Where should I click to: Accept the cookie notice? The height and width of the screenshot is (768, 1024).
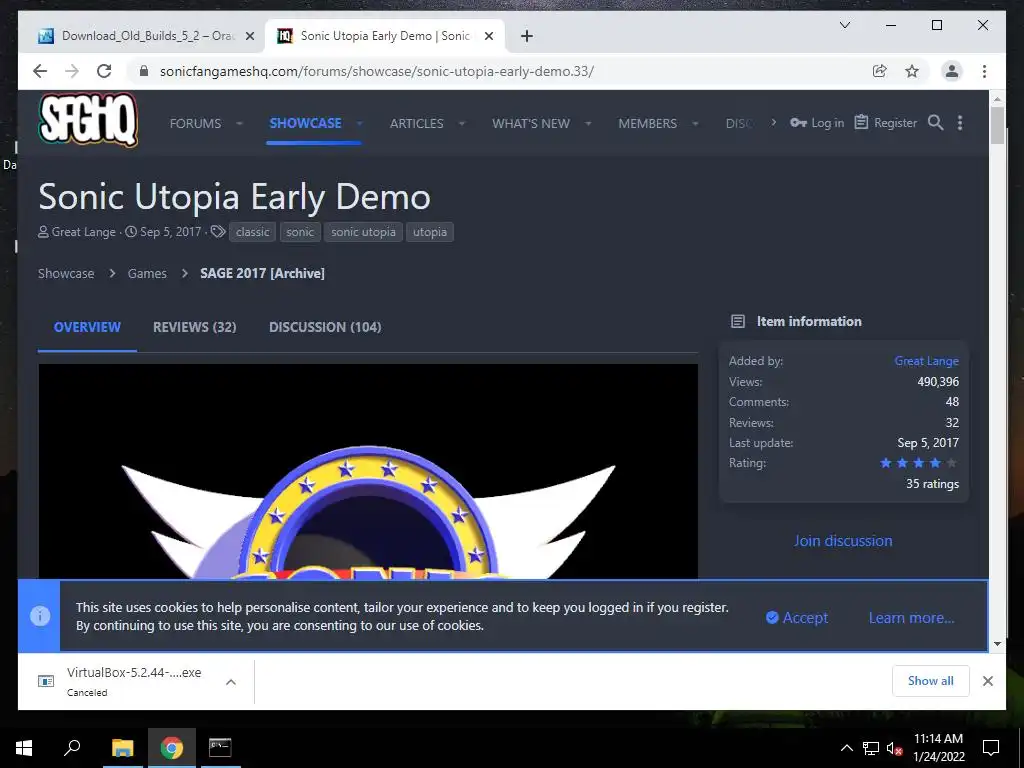797,618
